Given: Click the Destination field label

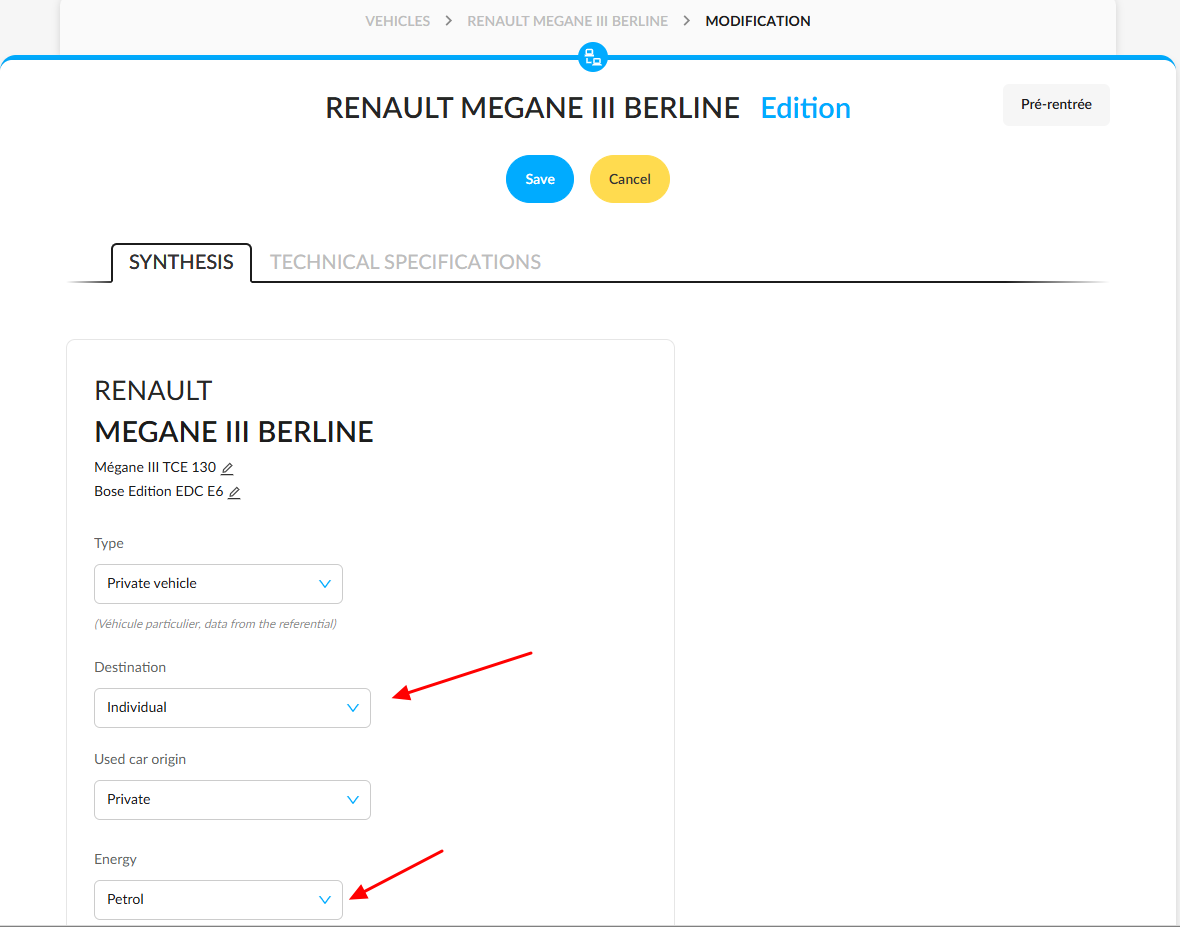Looking at the screenshot, I should point(130,667).
